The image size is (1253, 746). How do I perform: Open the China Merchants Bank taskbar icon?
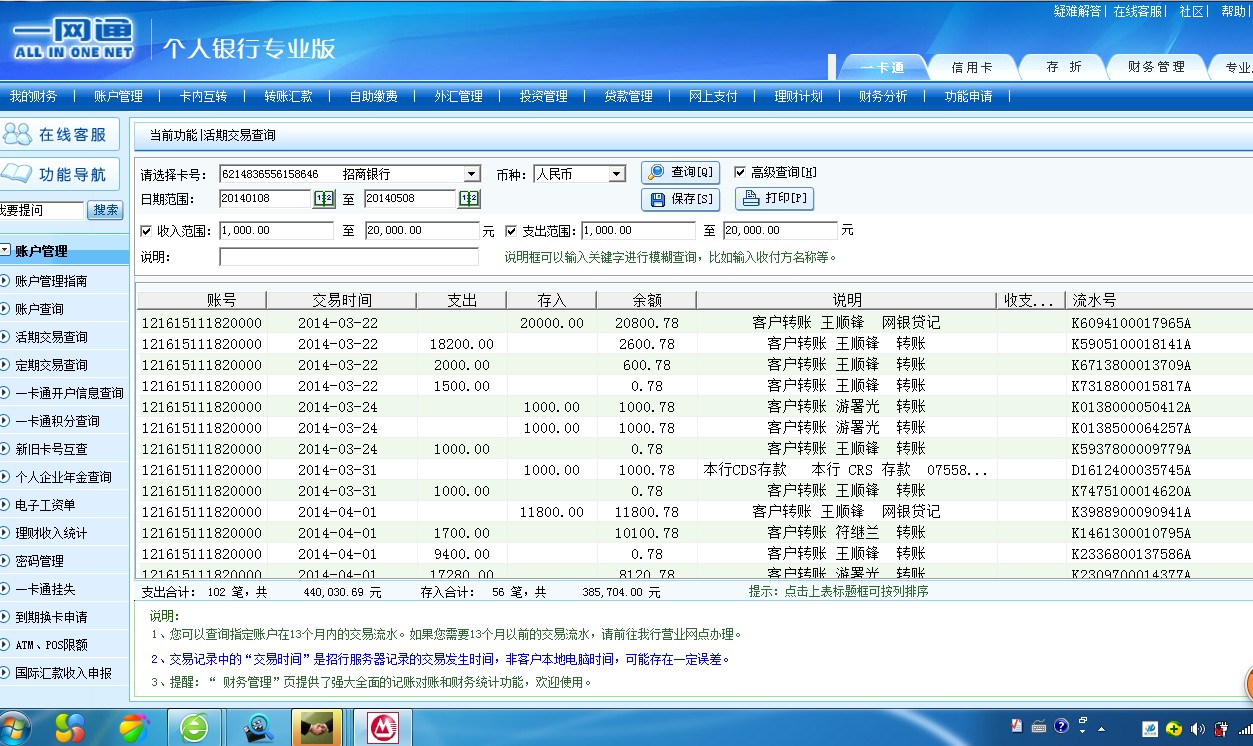pos(381,727)
